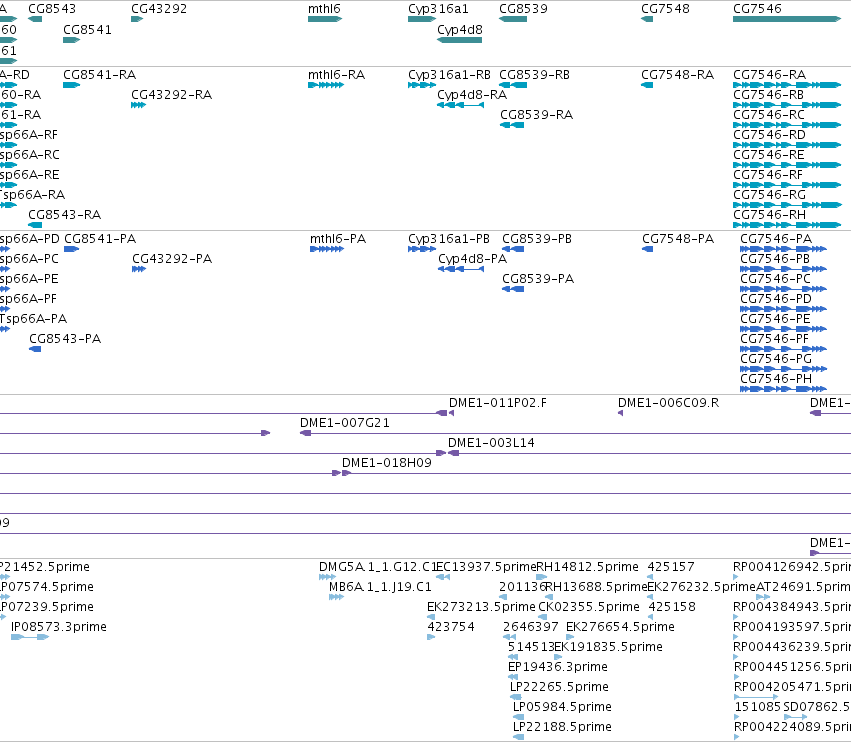Select the Cyp316a1-PB protein glyph
The image size is (851, 742).
point(422,249)
